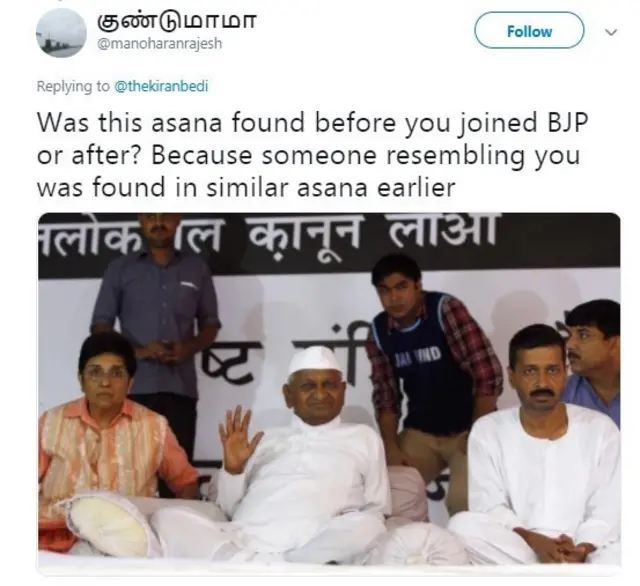Screen dimensions: 640x586
Task: Expand the chevron menu beside Follow
Action: pos(611,32)
